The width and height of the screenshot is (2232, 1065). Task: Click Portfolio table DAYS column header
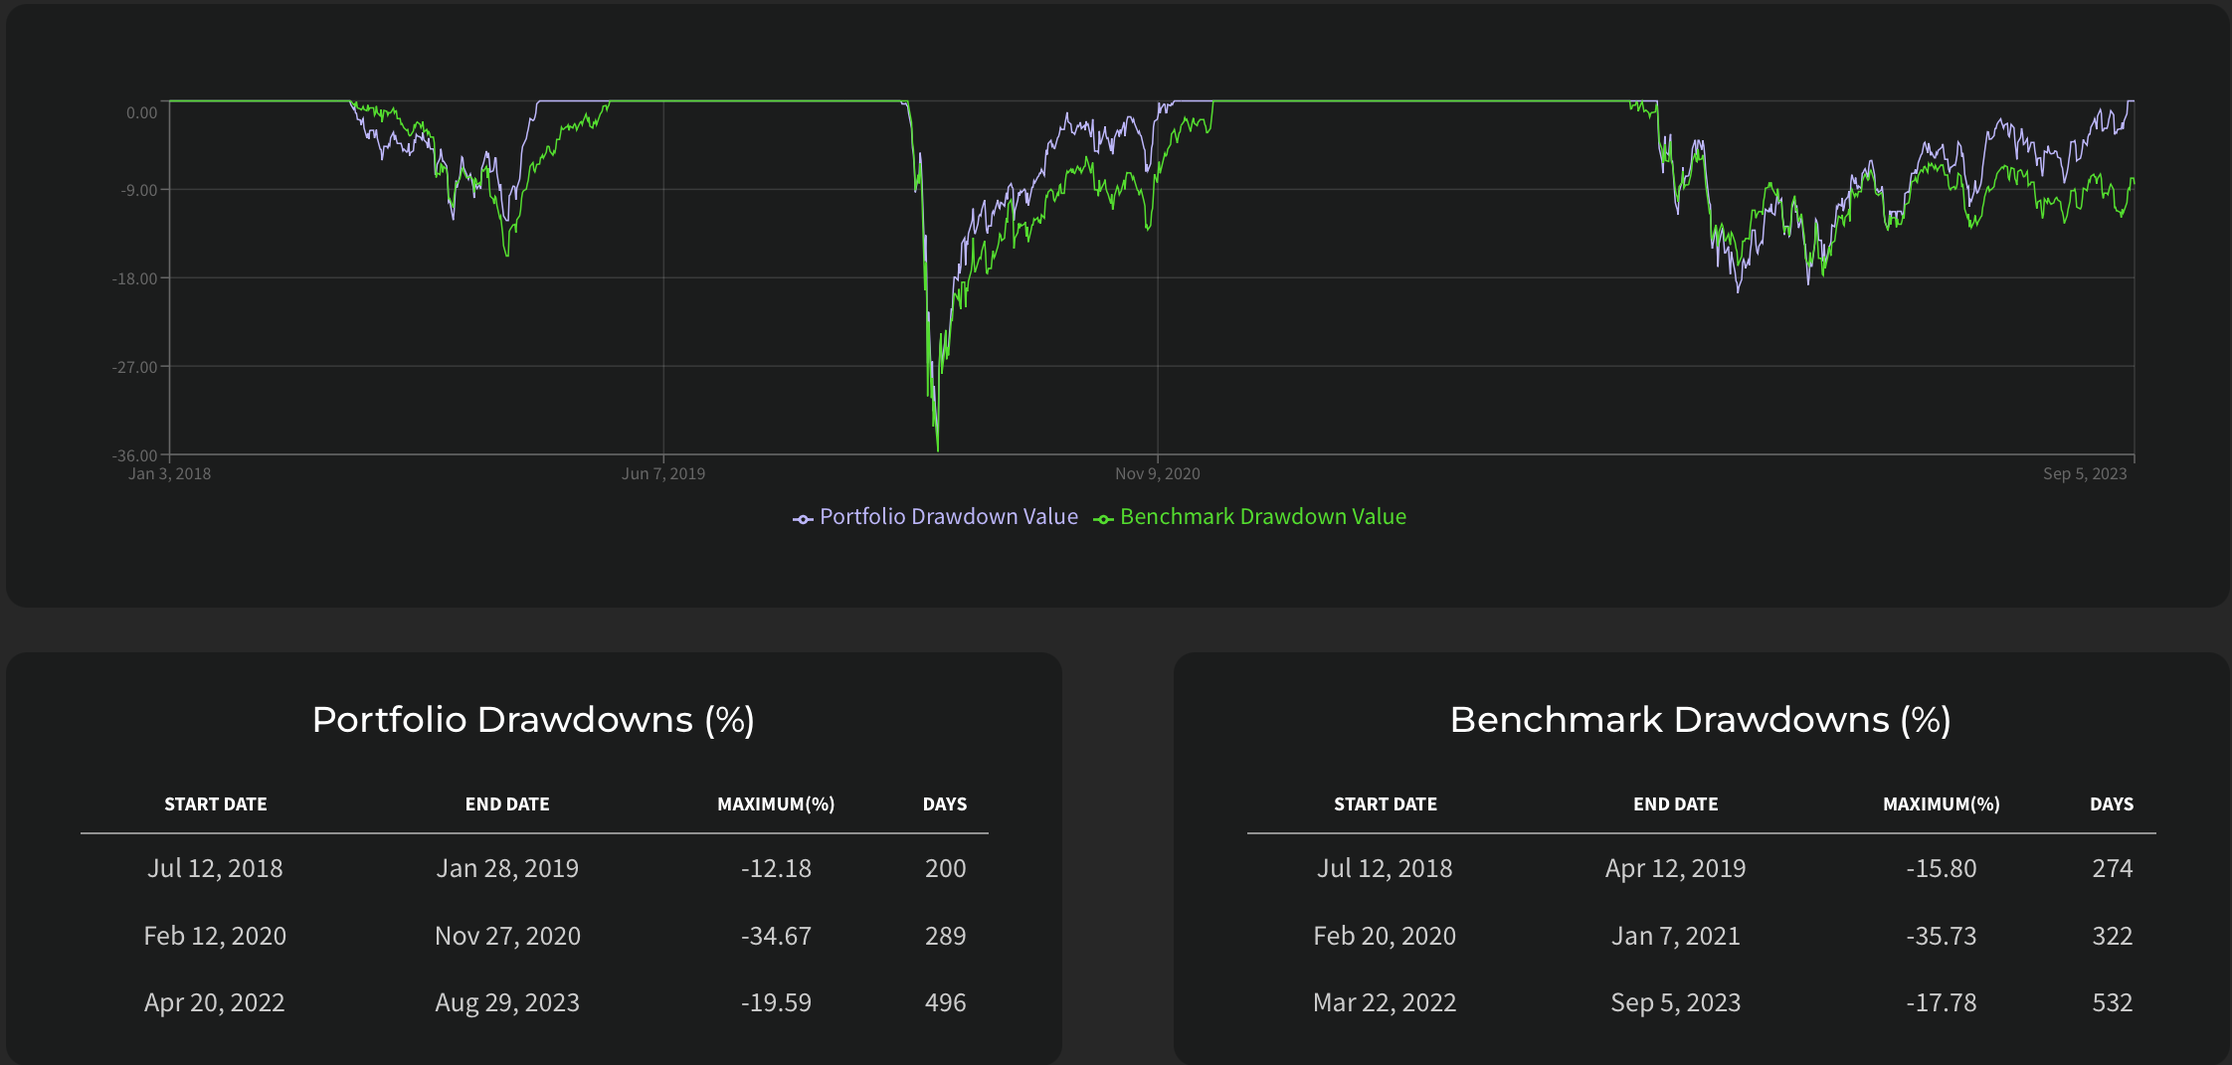point(944,804)
